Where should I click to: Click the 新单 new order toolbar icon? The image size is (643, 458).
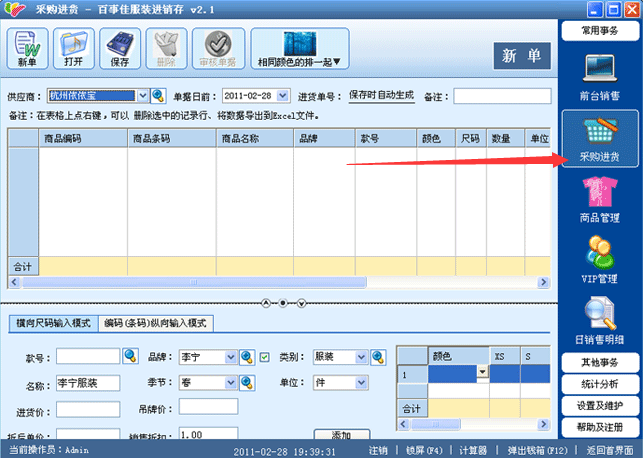tap(27, 48)
